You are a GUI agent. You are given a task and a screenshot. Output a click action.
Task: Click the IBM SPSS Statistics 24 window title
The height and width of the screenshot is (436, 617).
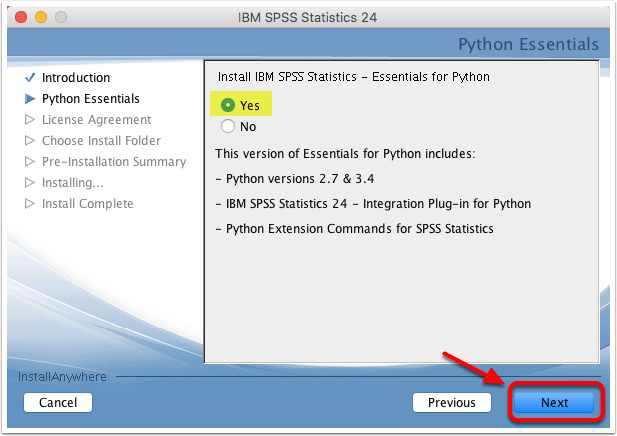pyautogui.click(x=307, y=18)
